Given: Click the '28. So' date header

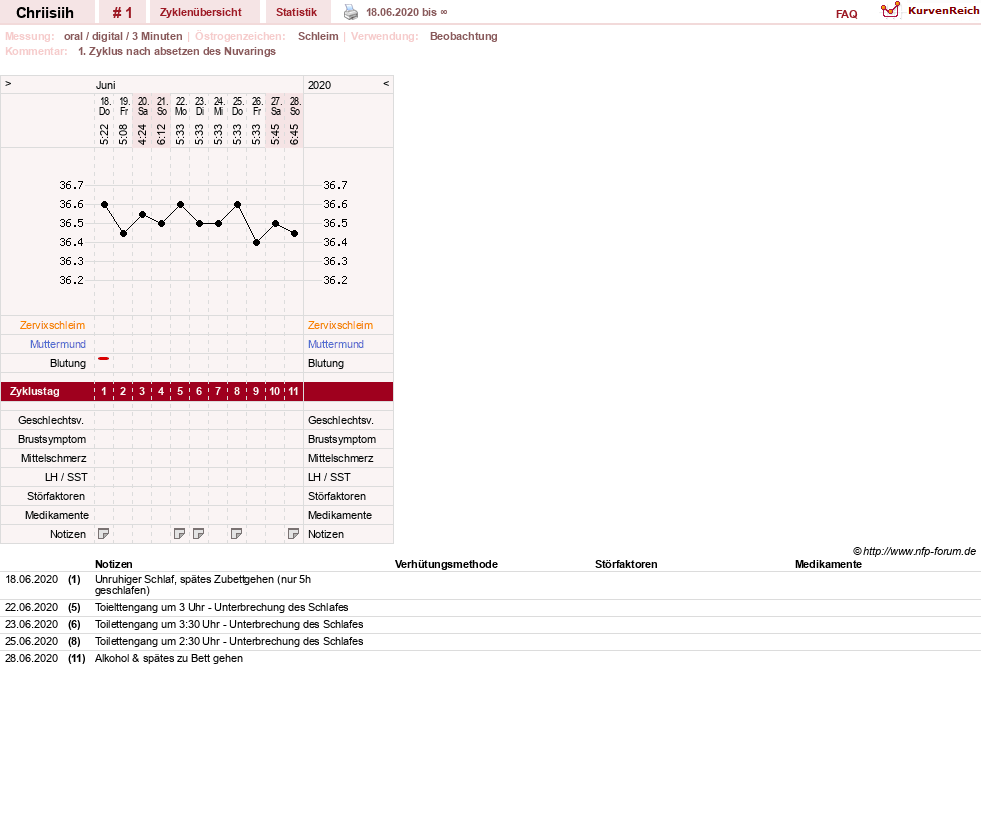Looking at the screenshot, I should [x=295, y=106].
